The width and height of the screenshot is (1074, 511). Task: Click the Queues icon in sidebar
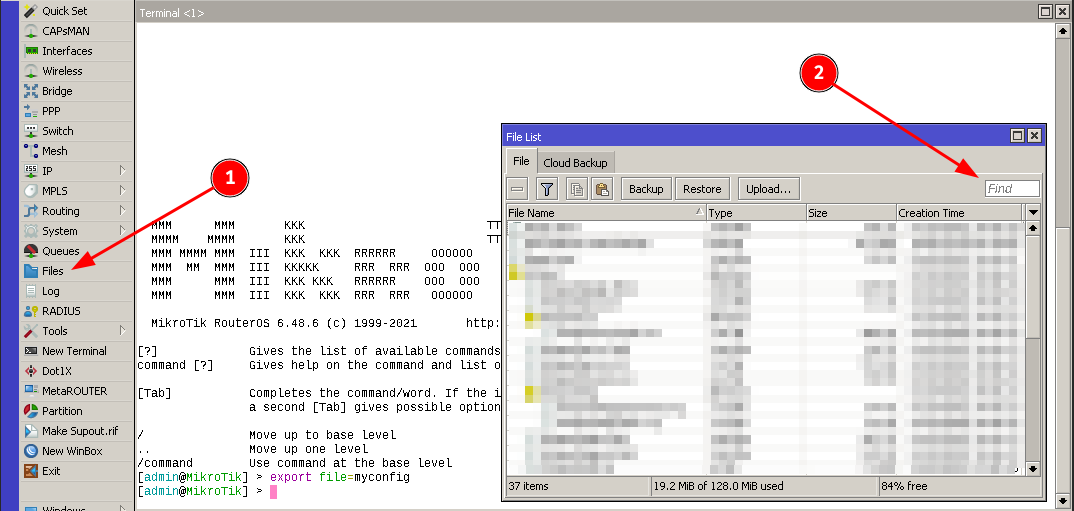pyautogui.click(x=30, y=251)
